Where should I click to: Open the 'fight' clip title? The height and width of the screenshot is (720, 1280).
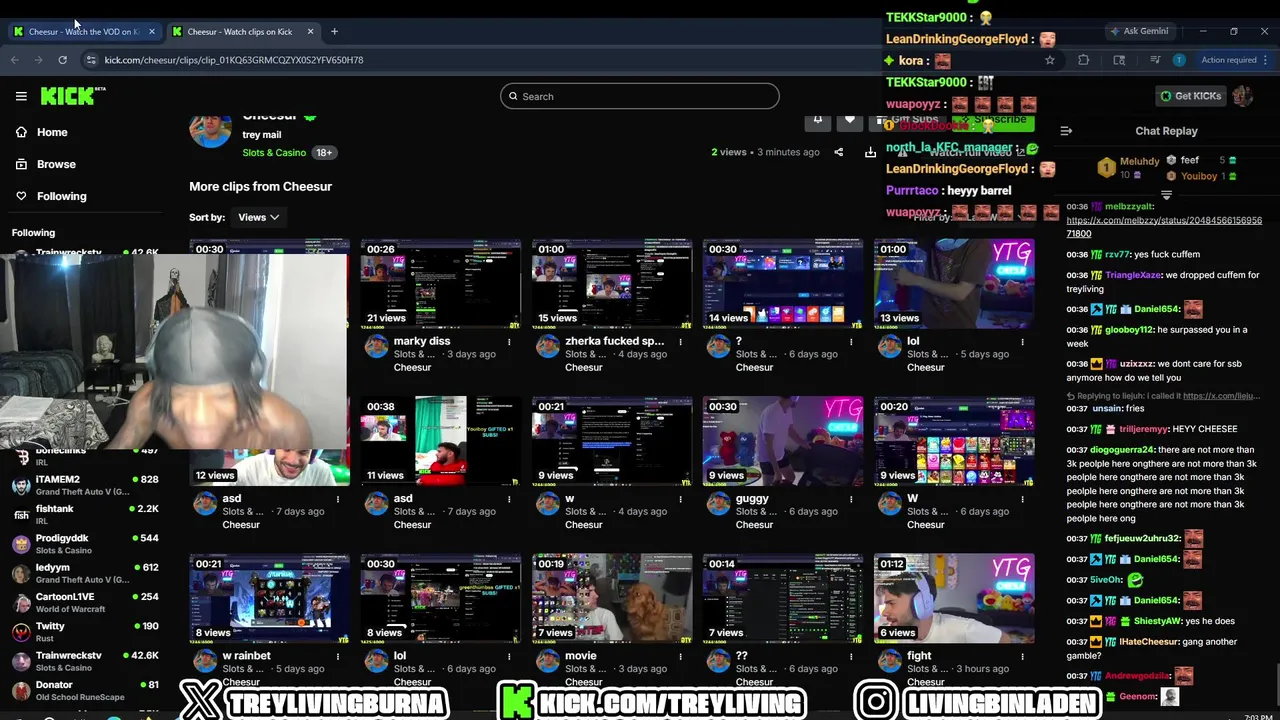tap(919, 656)
